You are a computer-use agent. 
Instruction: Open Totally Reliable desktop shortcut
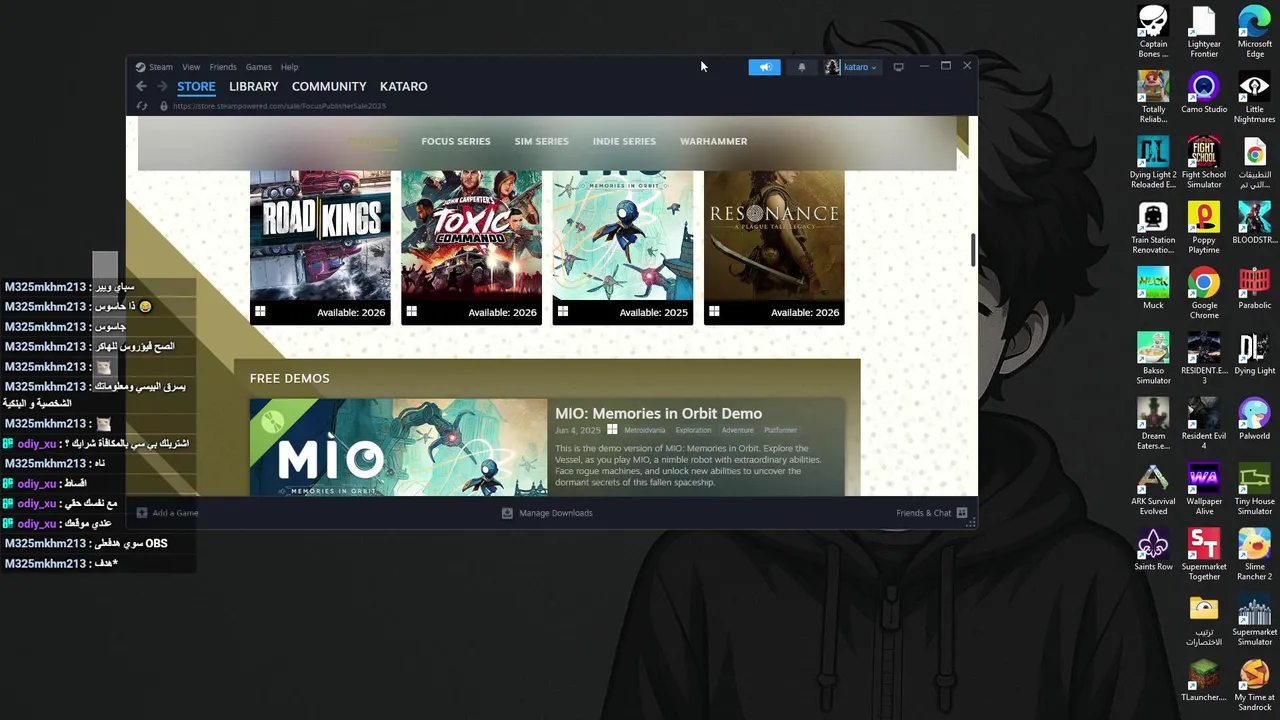[1153, 97]
